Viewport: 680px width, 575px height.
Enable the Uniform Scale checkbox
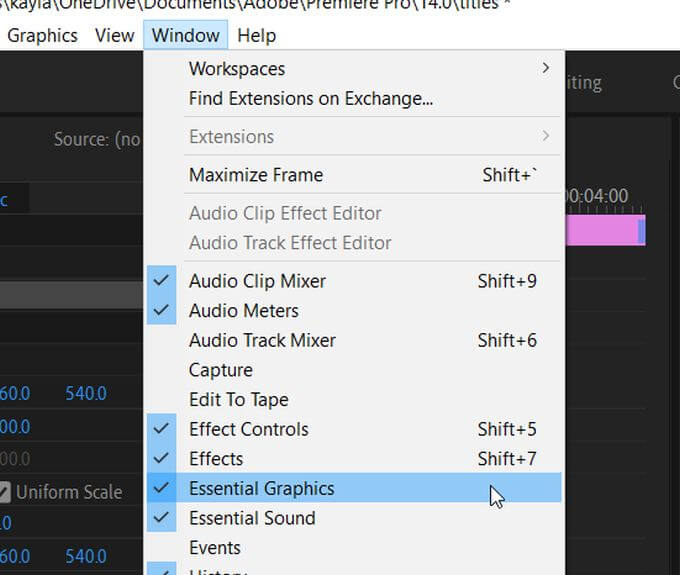(x=6, y=492)
